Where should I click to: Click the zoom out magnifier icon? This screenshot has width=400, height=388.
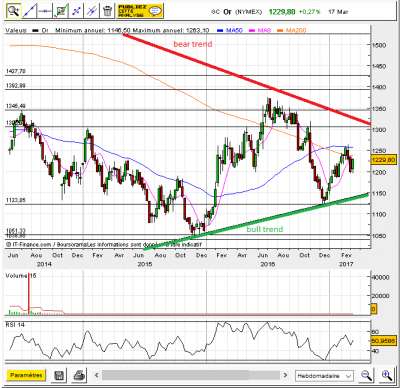tap(367, 376)
